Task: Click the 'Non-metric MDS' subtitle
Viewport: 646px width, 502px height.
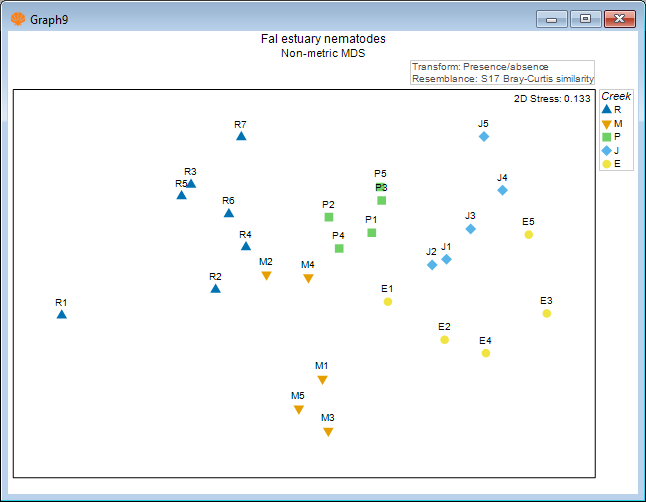Action: point(322,53)
